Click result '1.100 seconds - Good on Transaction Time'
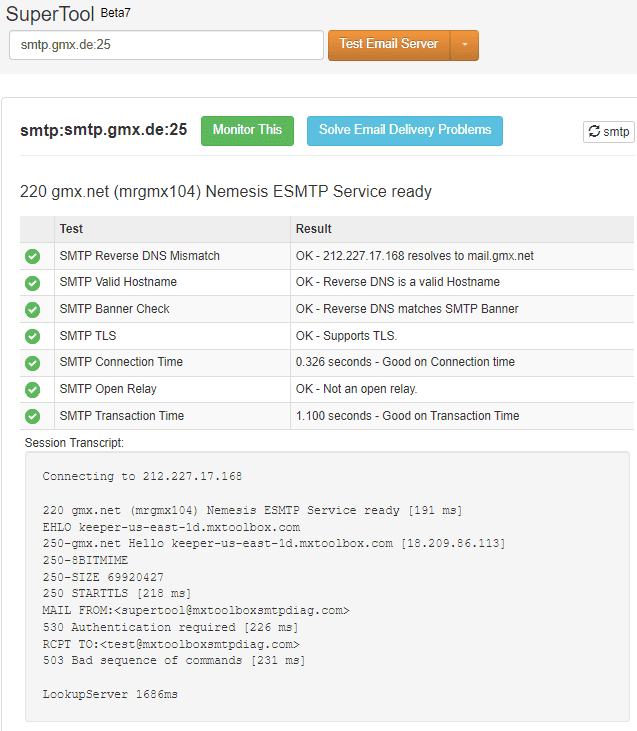The image size is (637, 731). click(408, 415)
